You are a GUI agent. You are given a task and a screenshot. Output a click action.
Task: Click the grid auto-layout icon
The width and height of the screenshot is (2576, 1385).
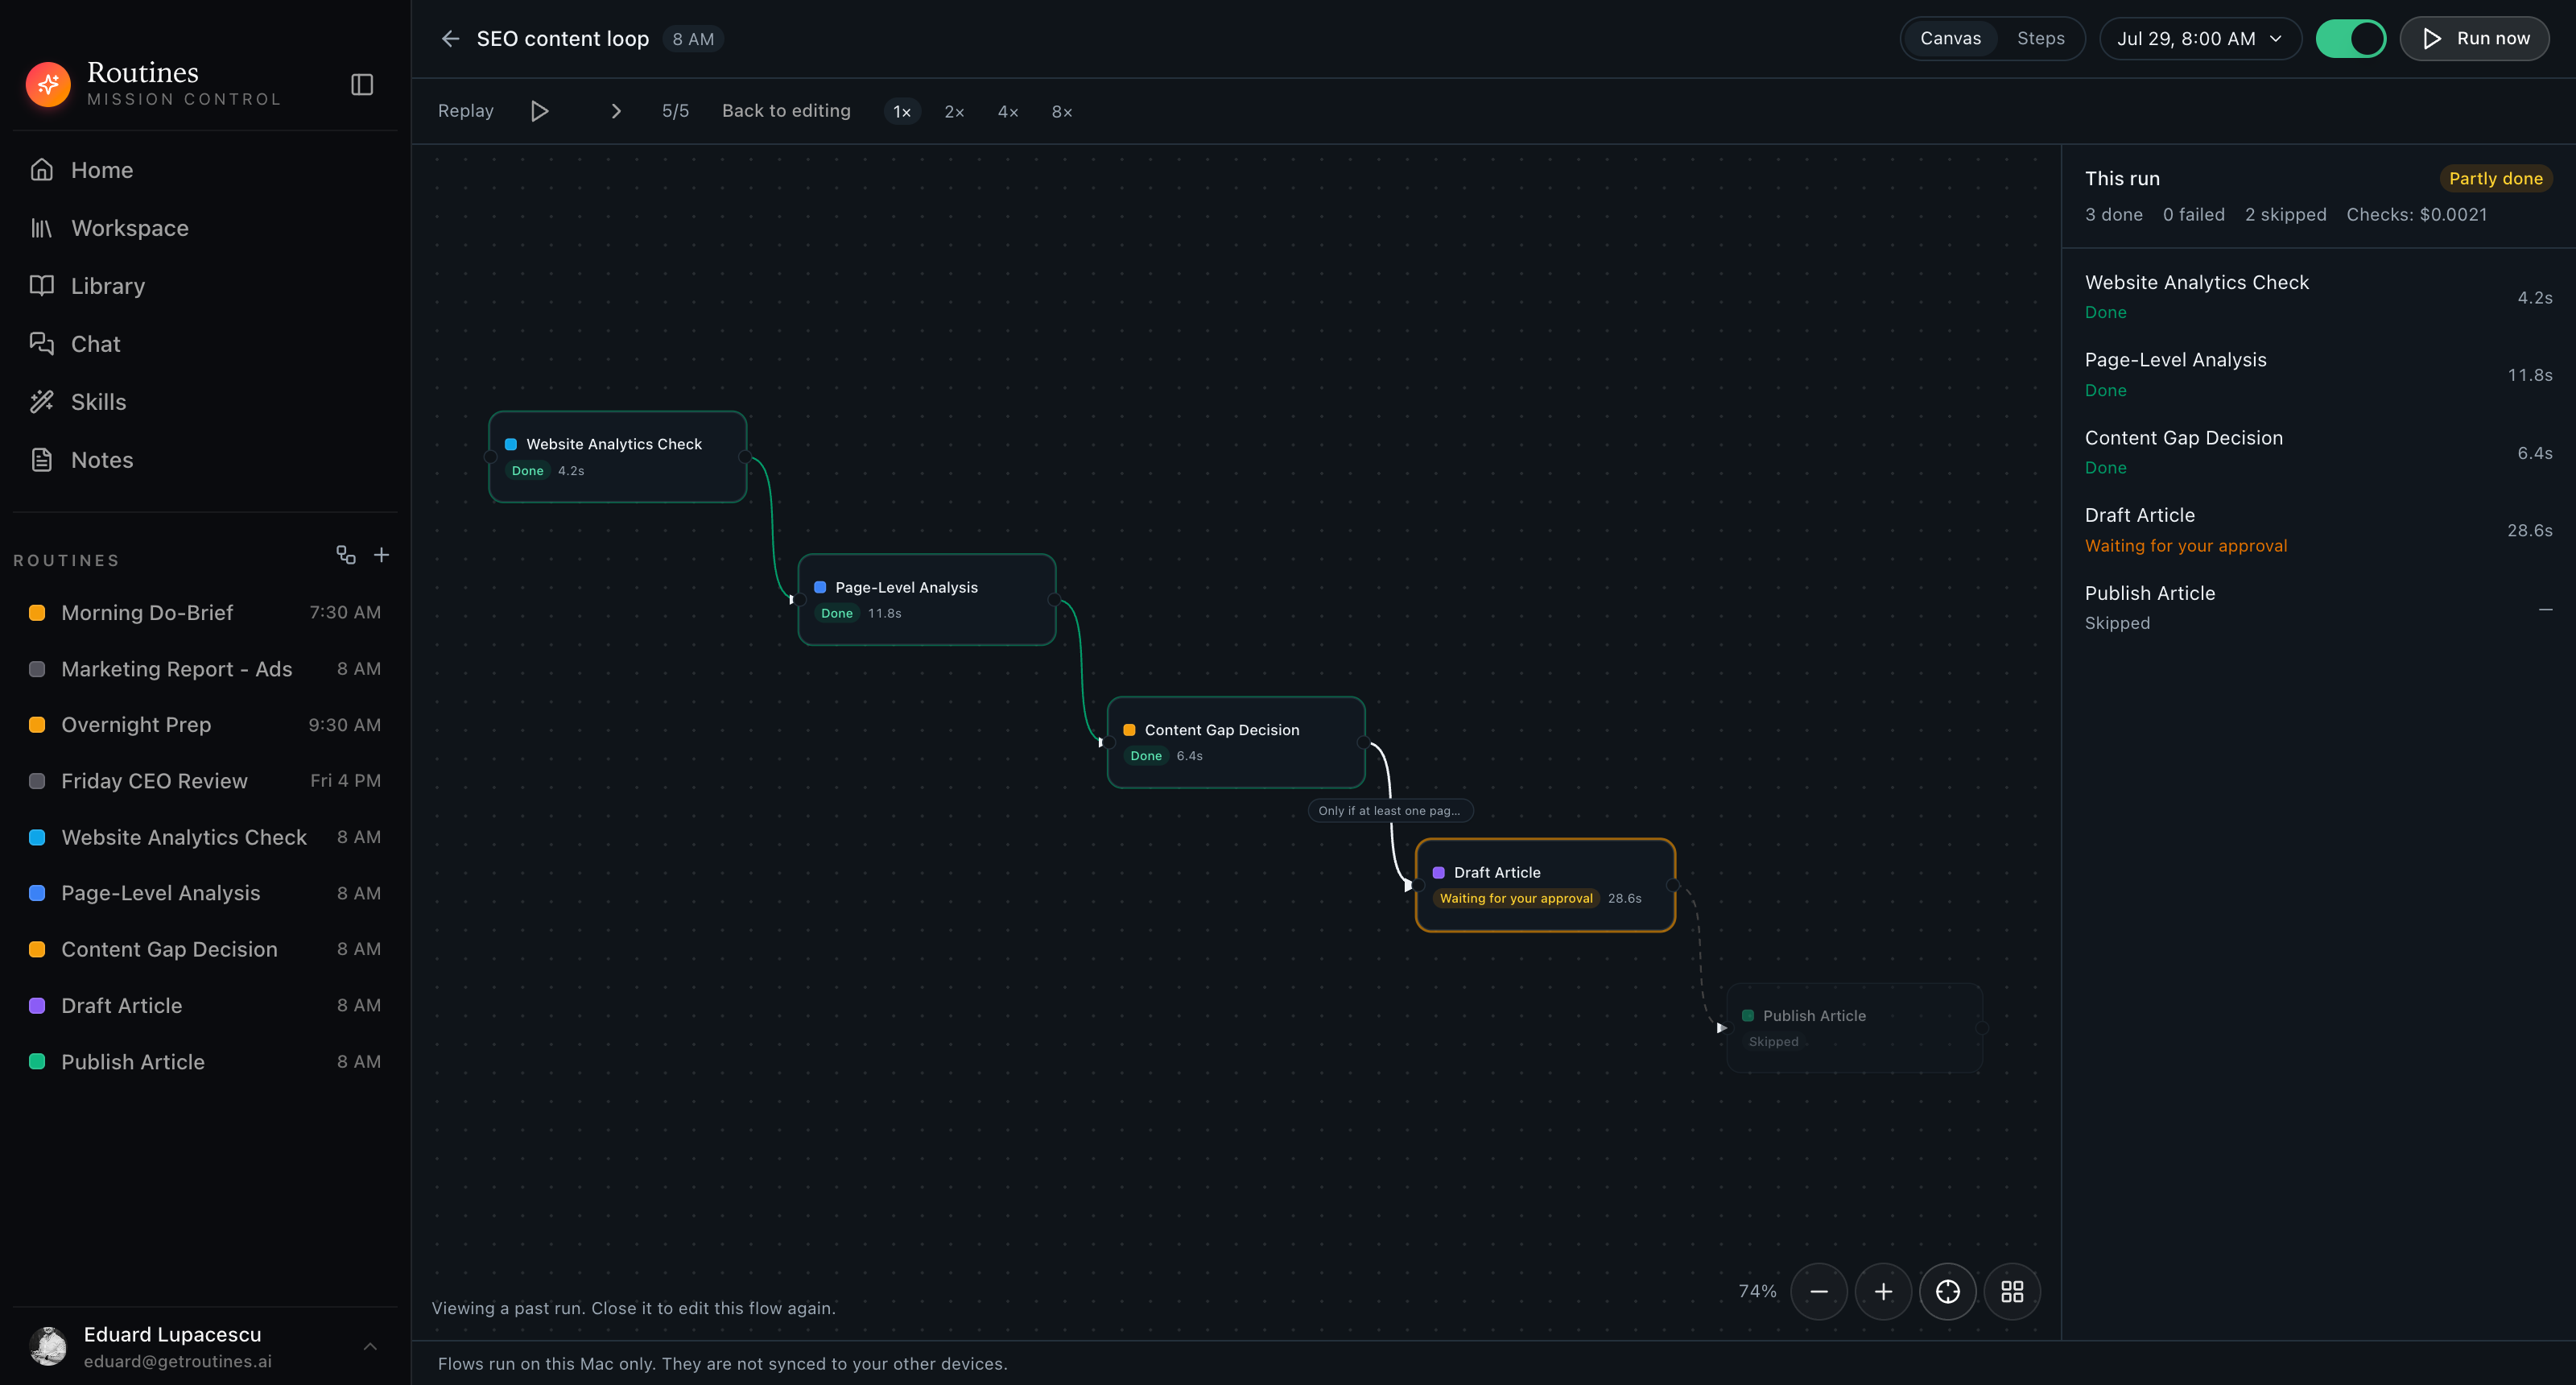pyautogui.click(x=2012, y=1292)
